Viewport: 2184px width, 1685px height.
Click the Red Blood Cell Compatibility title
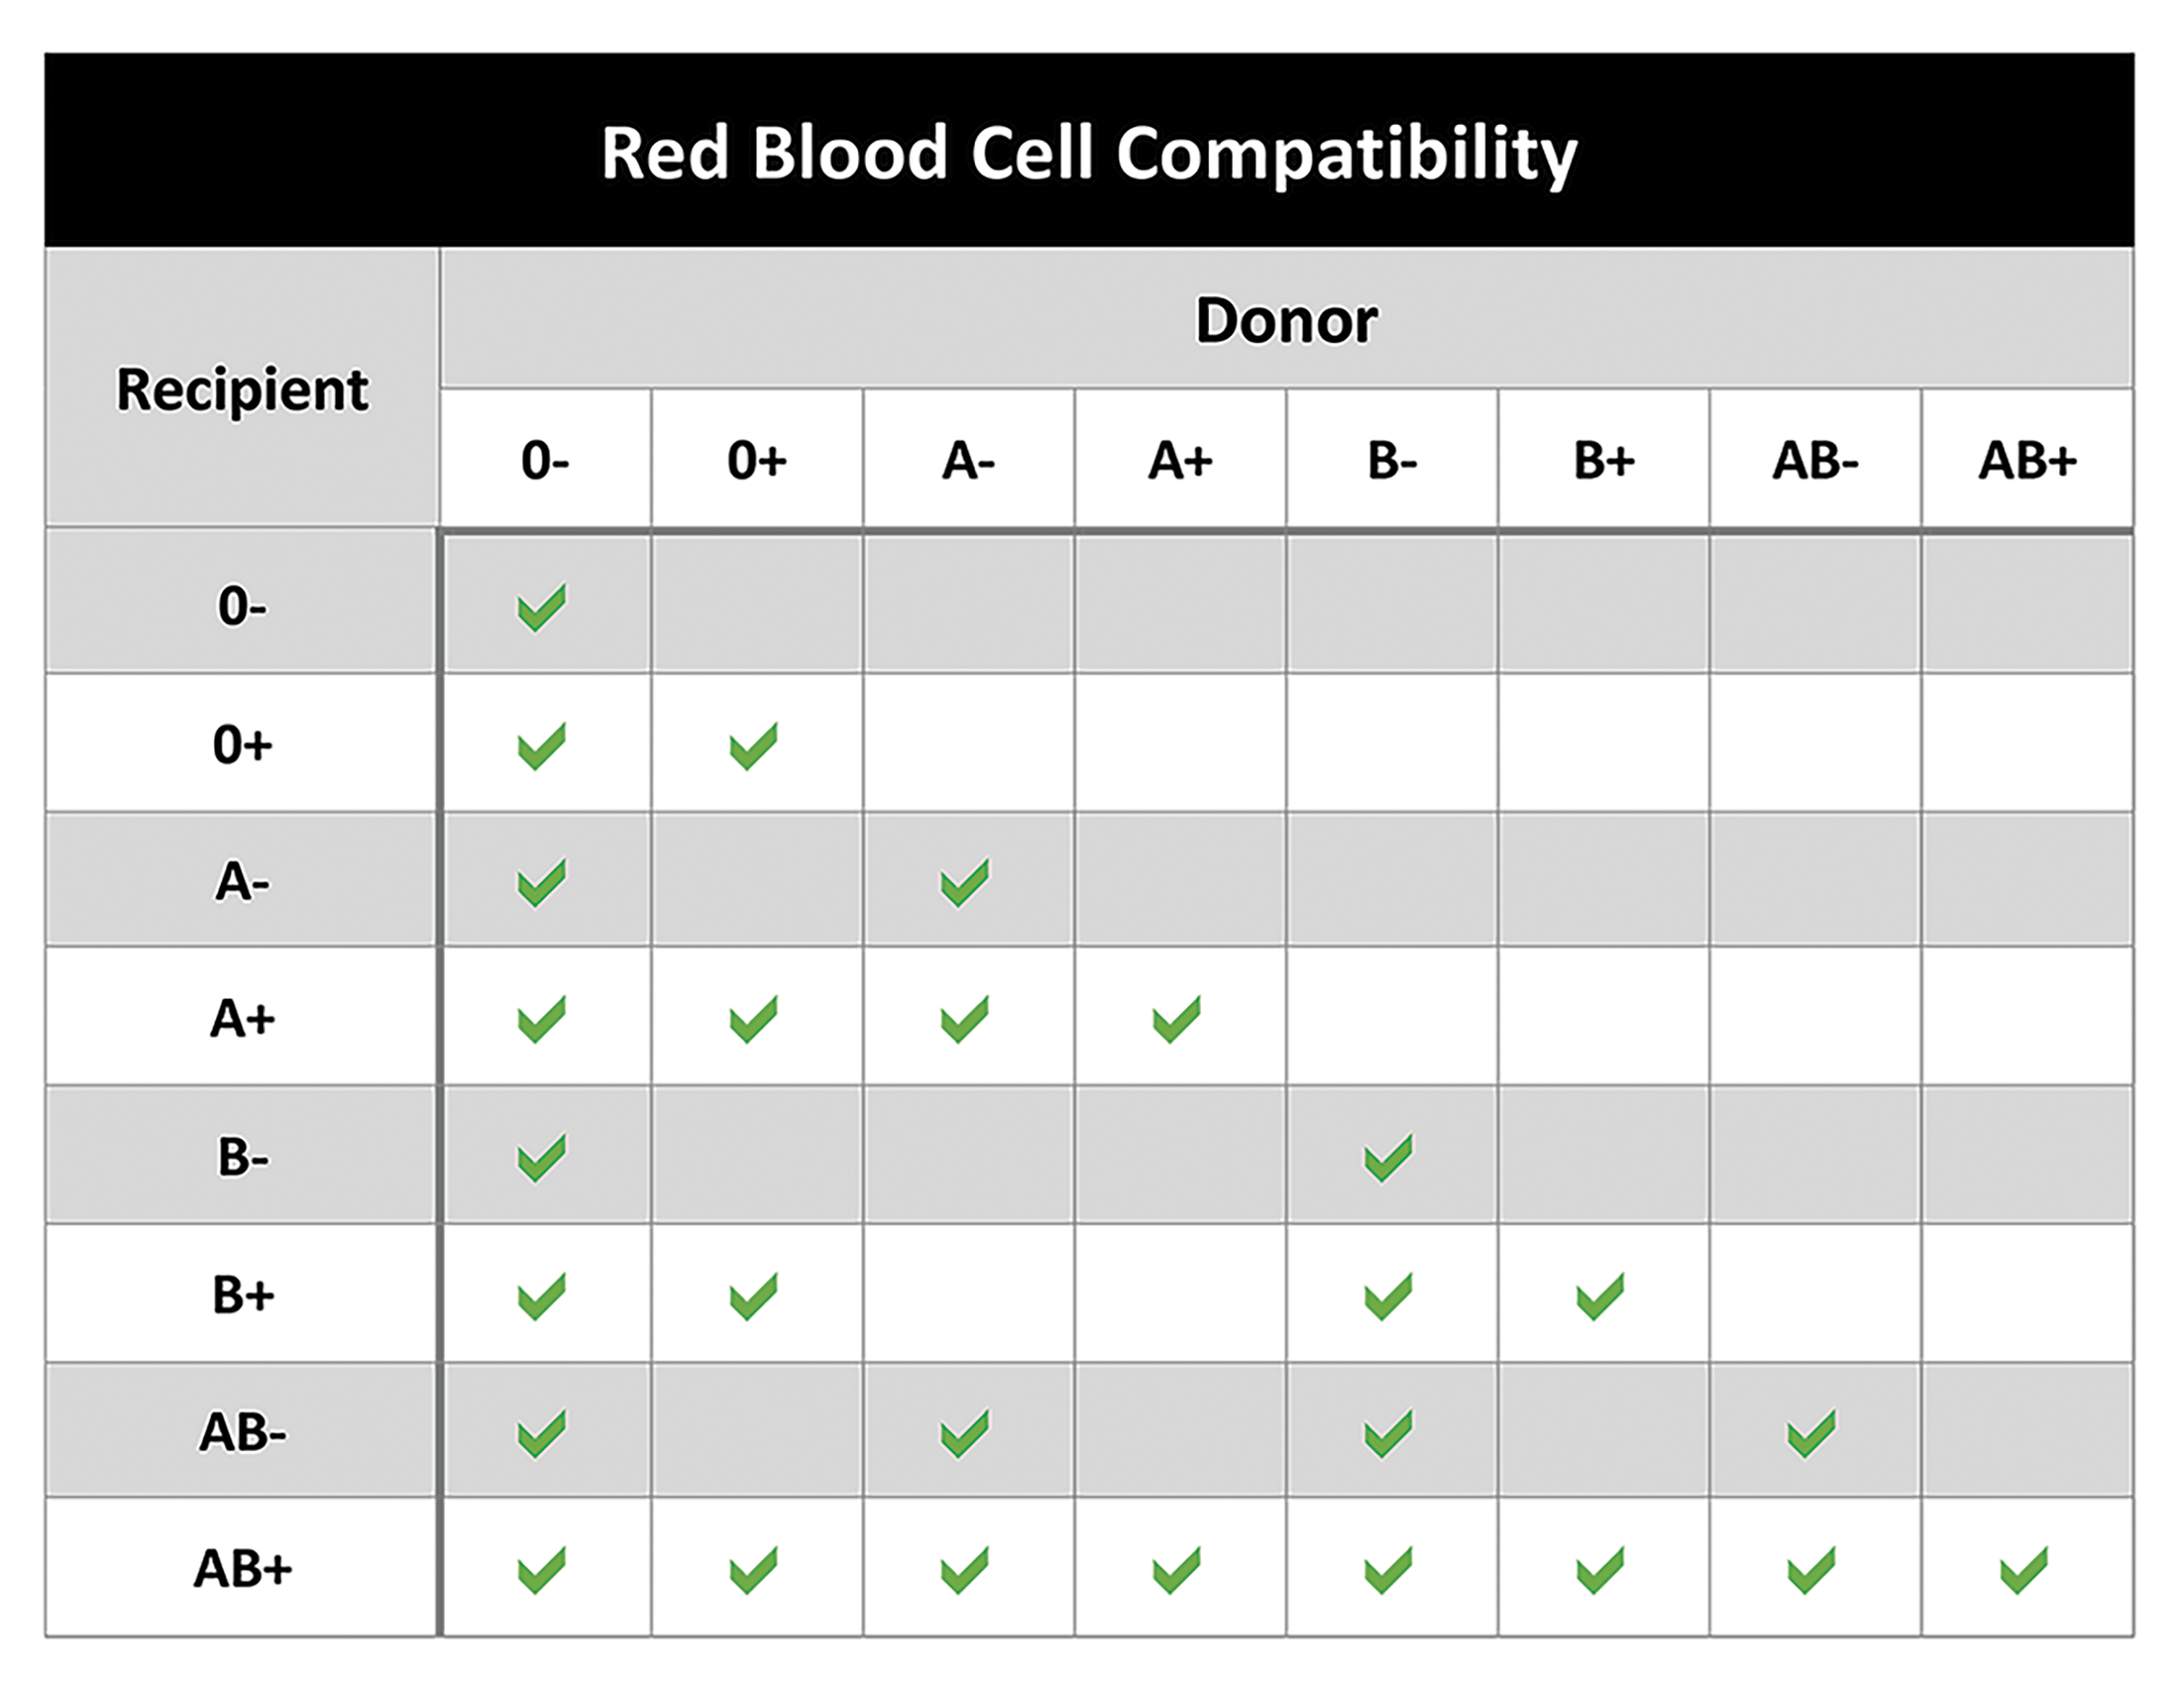[x=1089, y=153]
